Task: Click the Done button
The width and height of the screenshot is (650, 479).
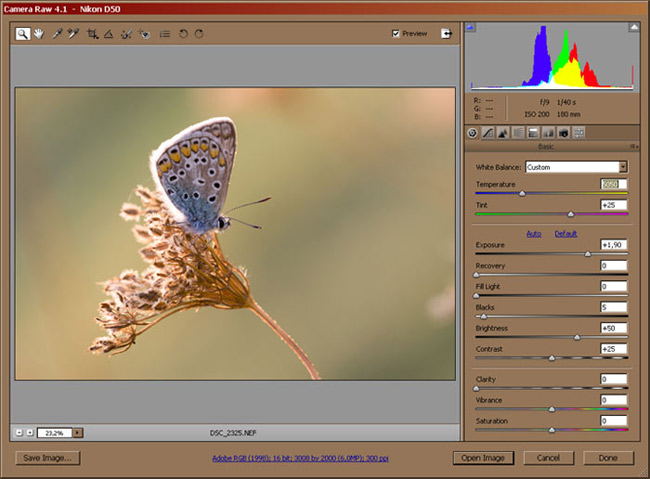Action: tap(608, 458)
